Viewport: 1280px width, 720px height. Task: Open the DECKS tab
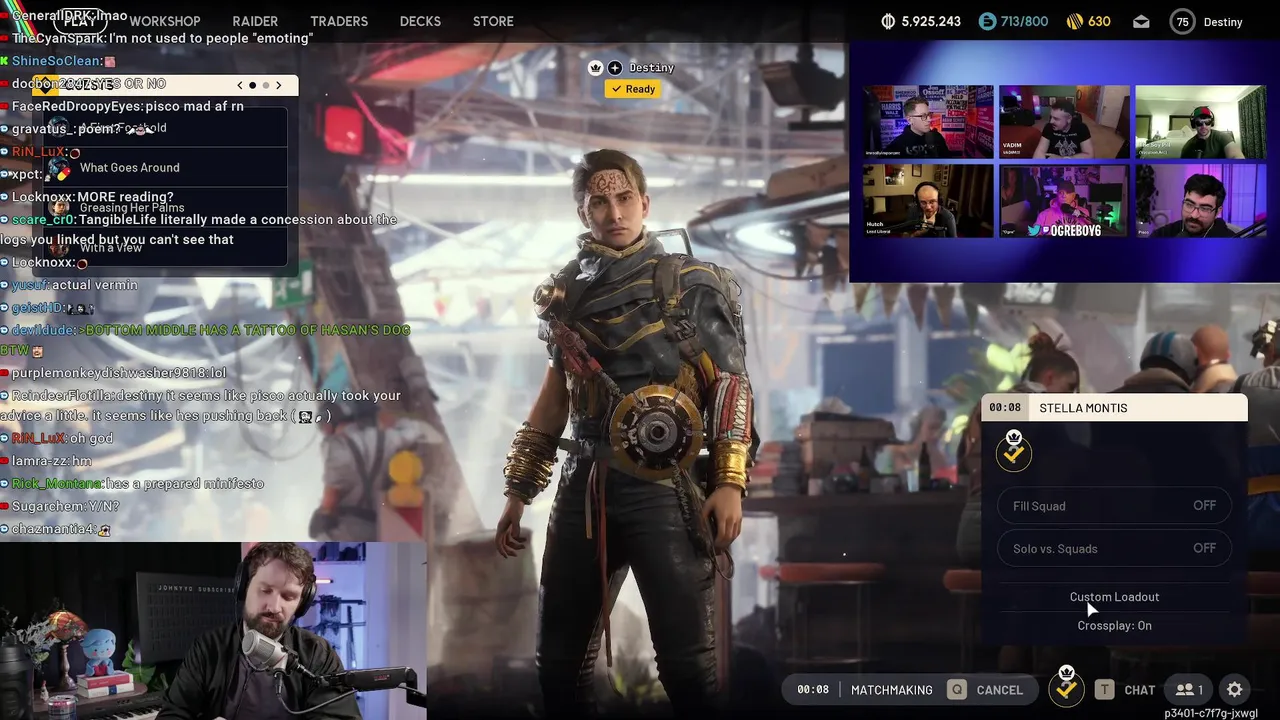point(420,21)
